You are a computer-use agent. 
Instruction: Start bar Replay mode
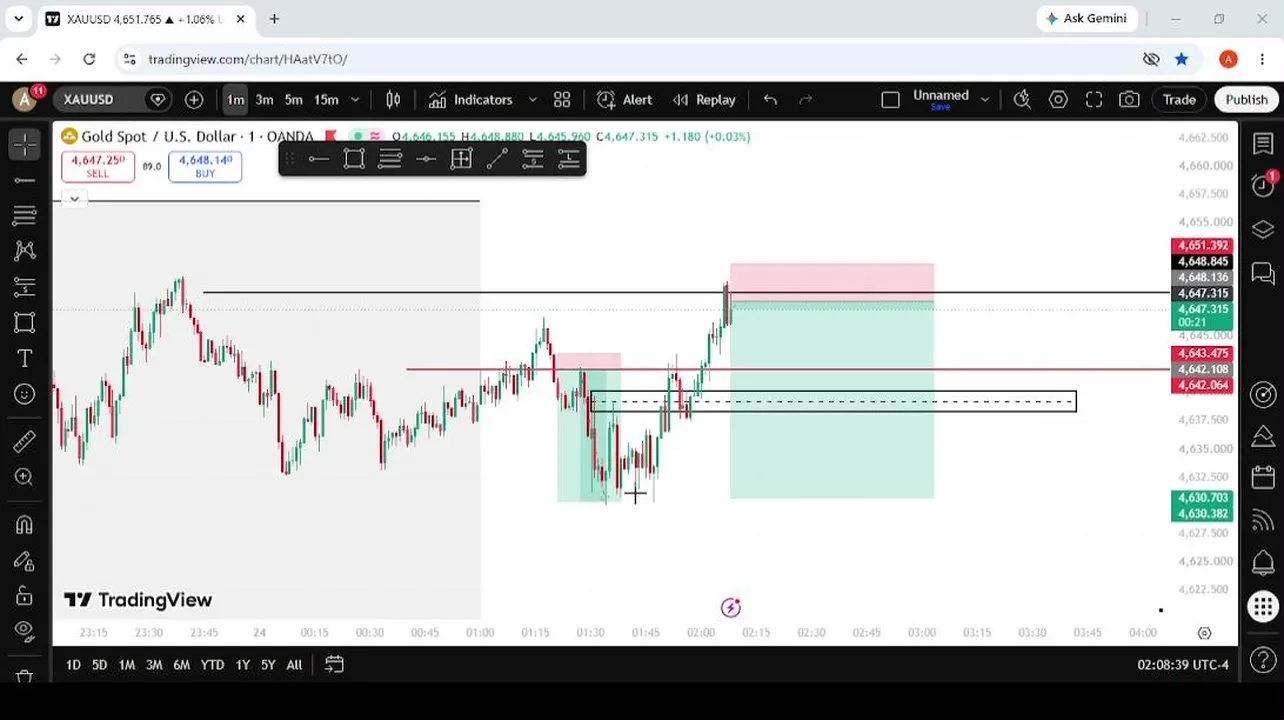[704, 99]
